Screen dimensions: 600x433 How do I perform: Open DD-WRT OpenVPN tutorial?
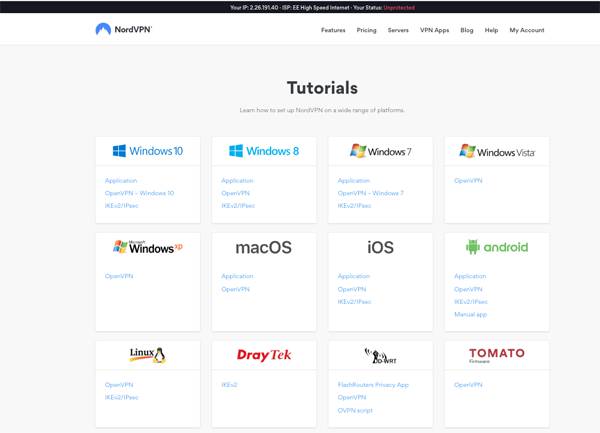(x=352, y=397)
